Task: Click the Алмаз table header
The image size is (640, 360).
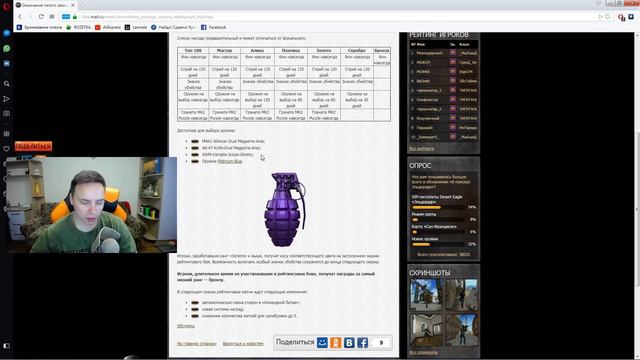Action: tap(257, 51)
